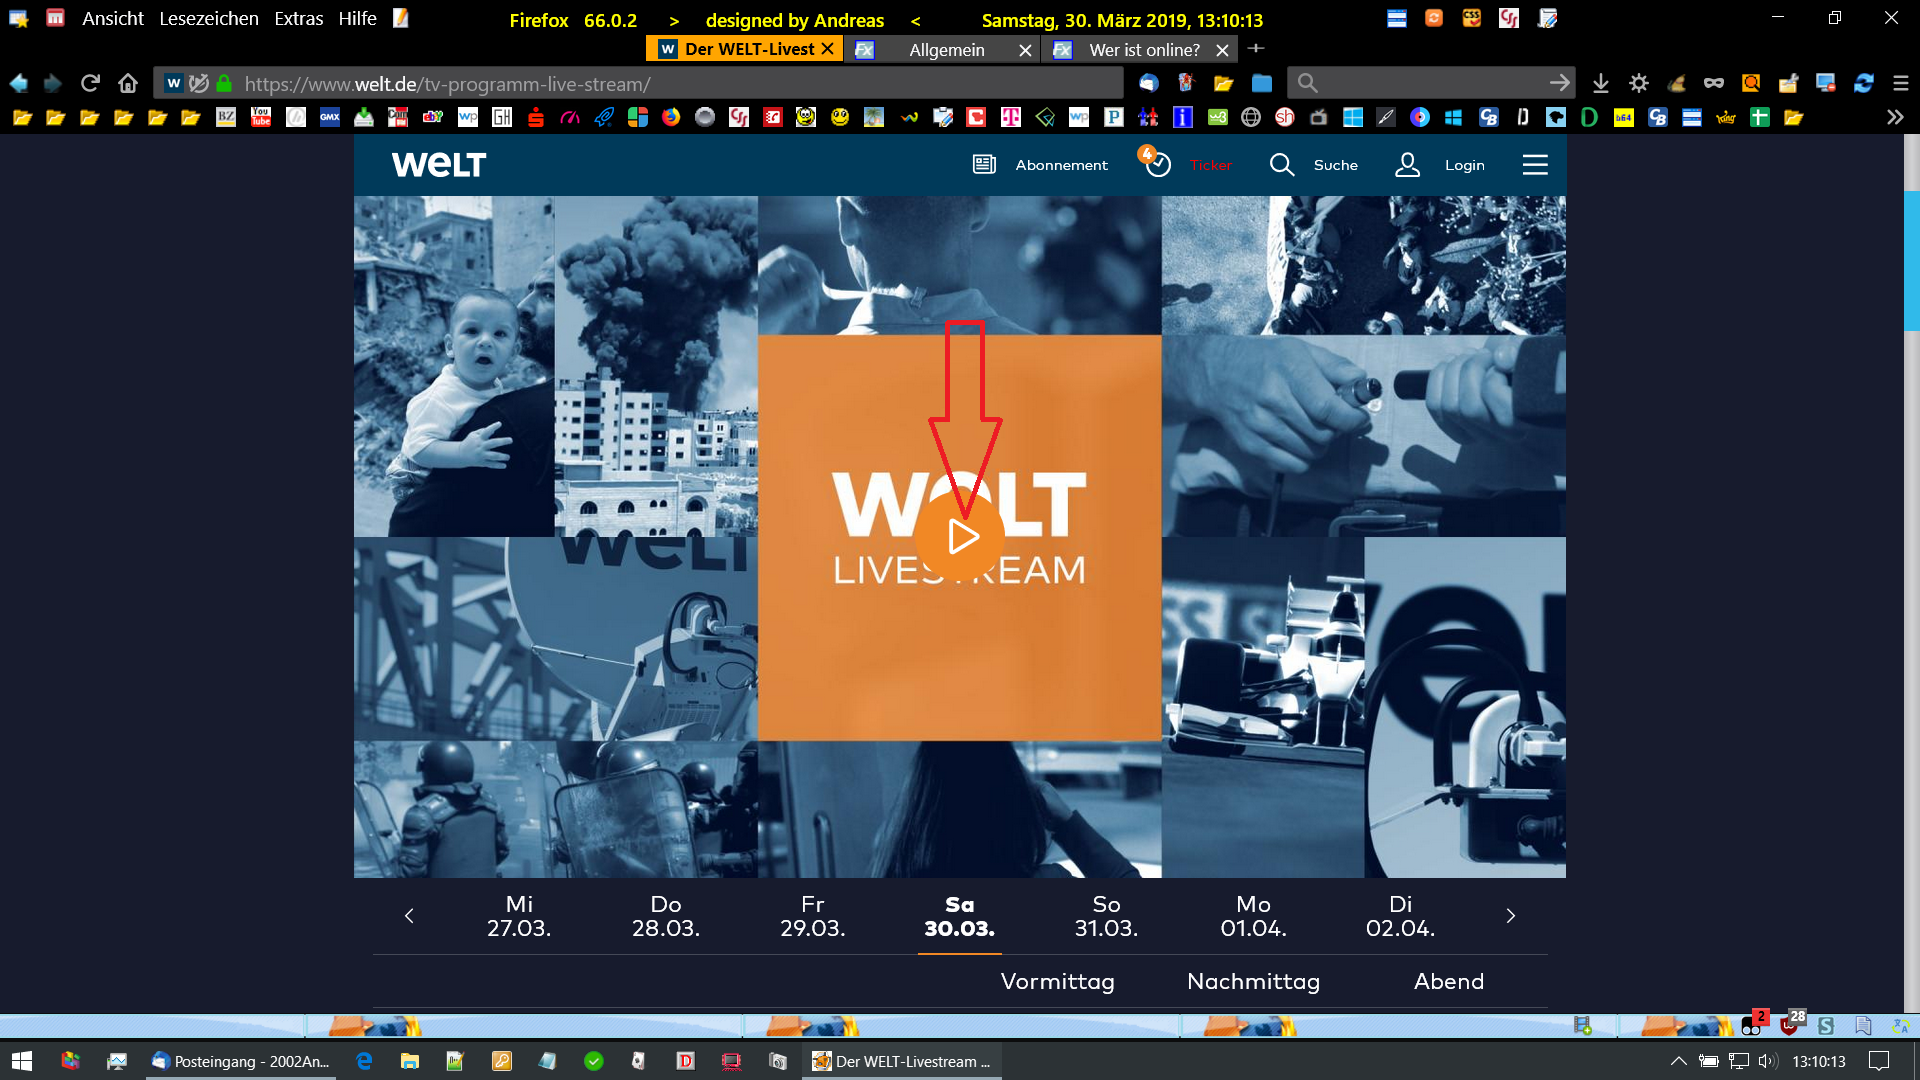Go to Firefox home page

coord(127,83)
